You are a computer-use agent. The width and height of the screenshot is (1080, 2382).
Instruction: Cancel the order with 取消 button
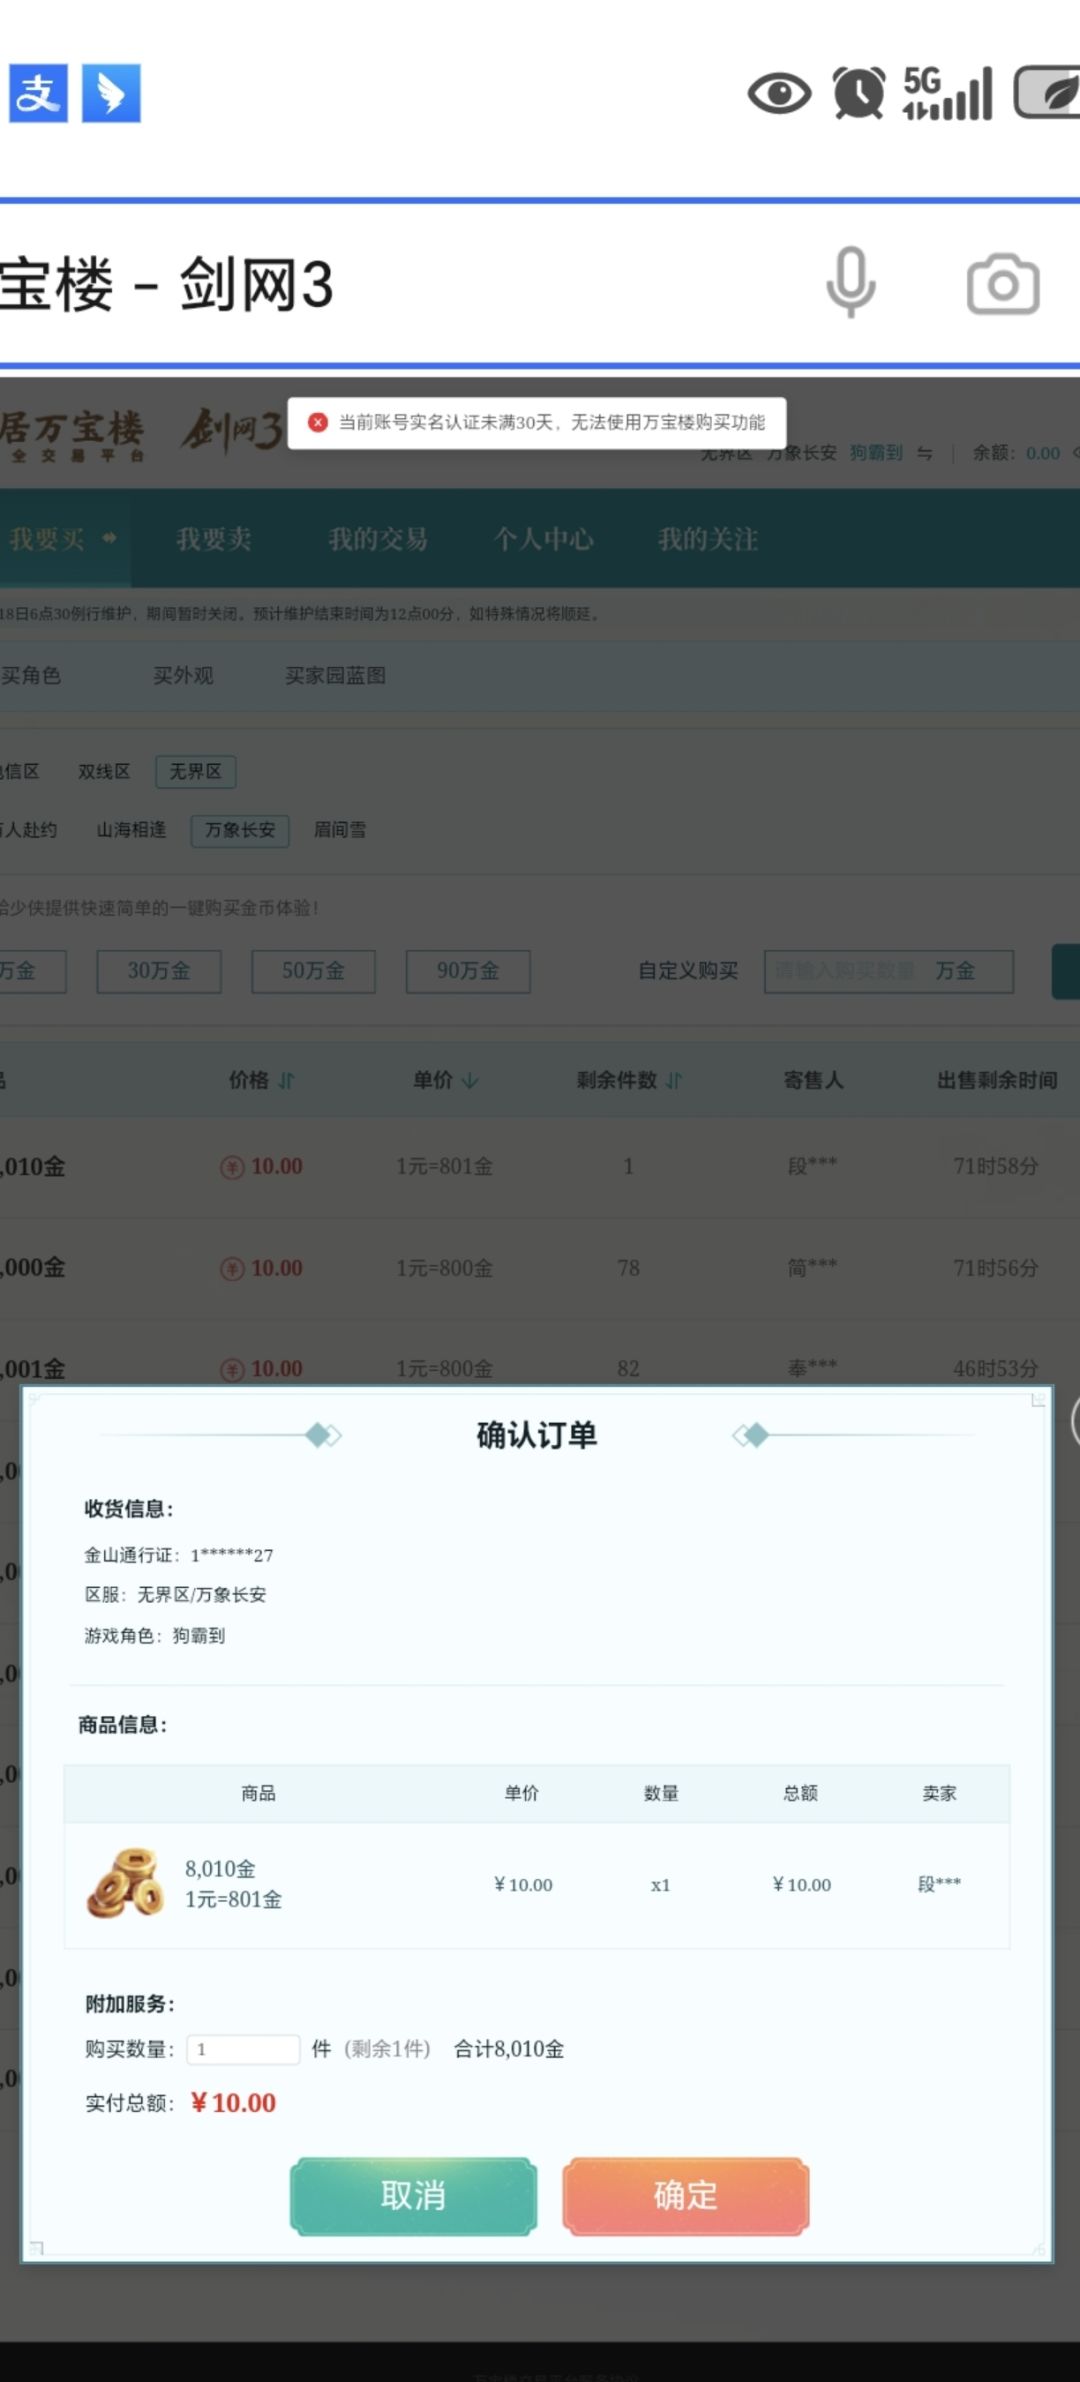click(x=413, y=2196)
